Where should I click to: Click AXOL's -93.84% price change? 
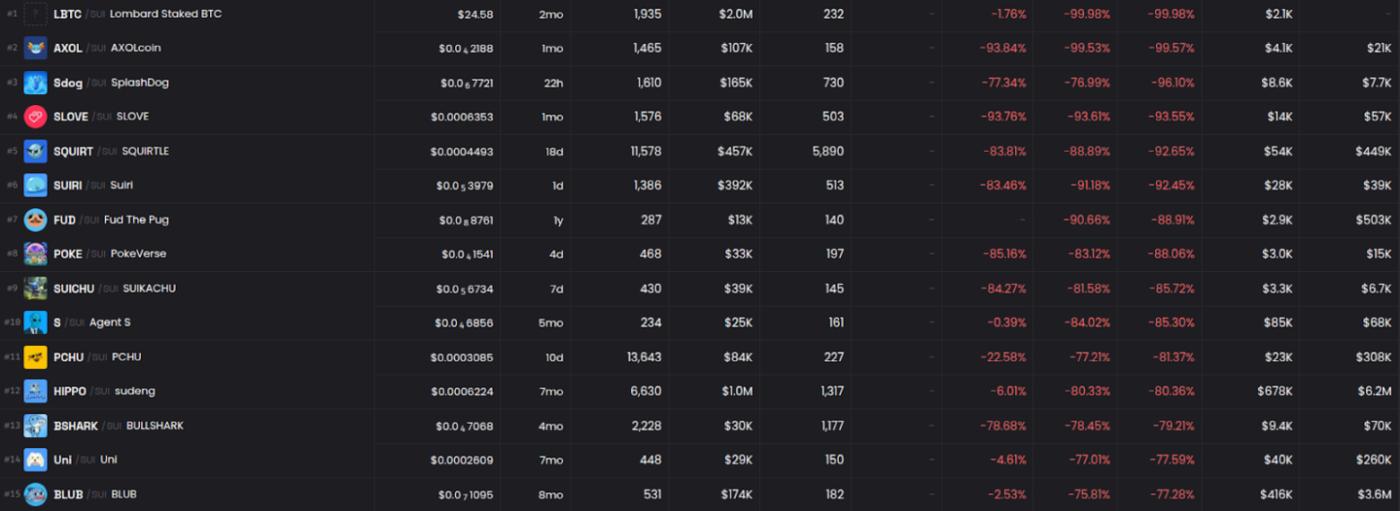tap(1003, 48)
